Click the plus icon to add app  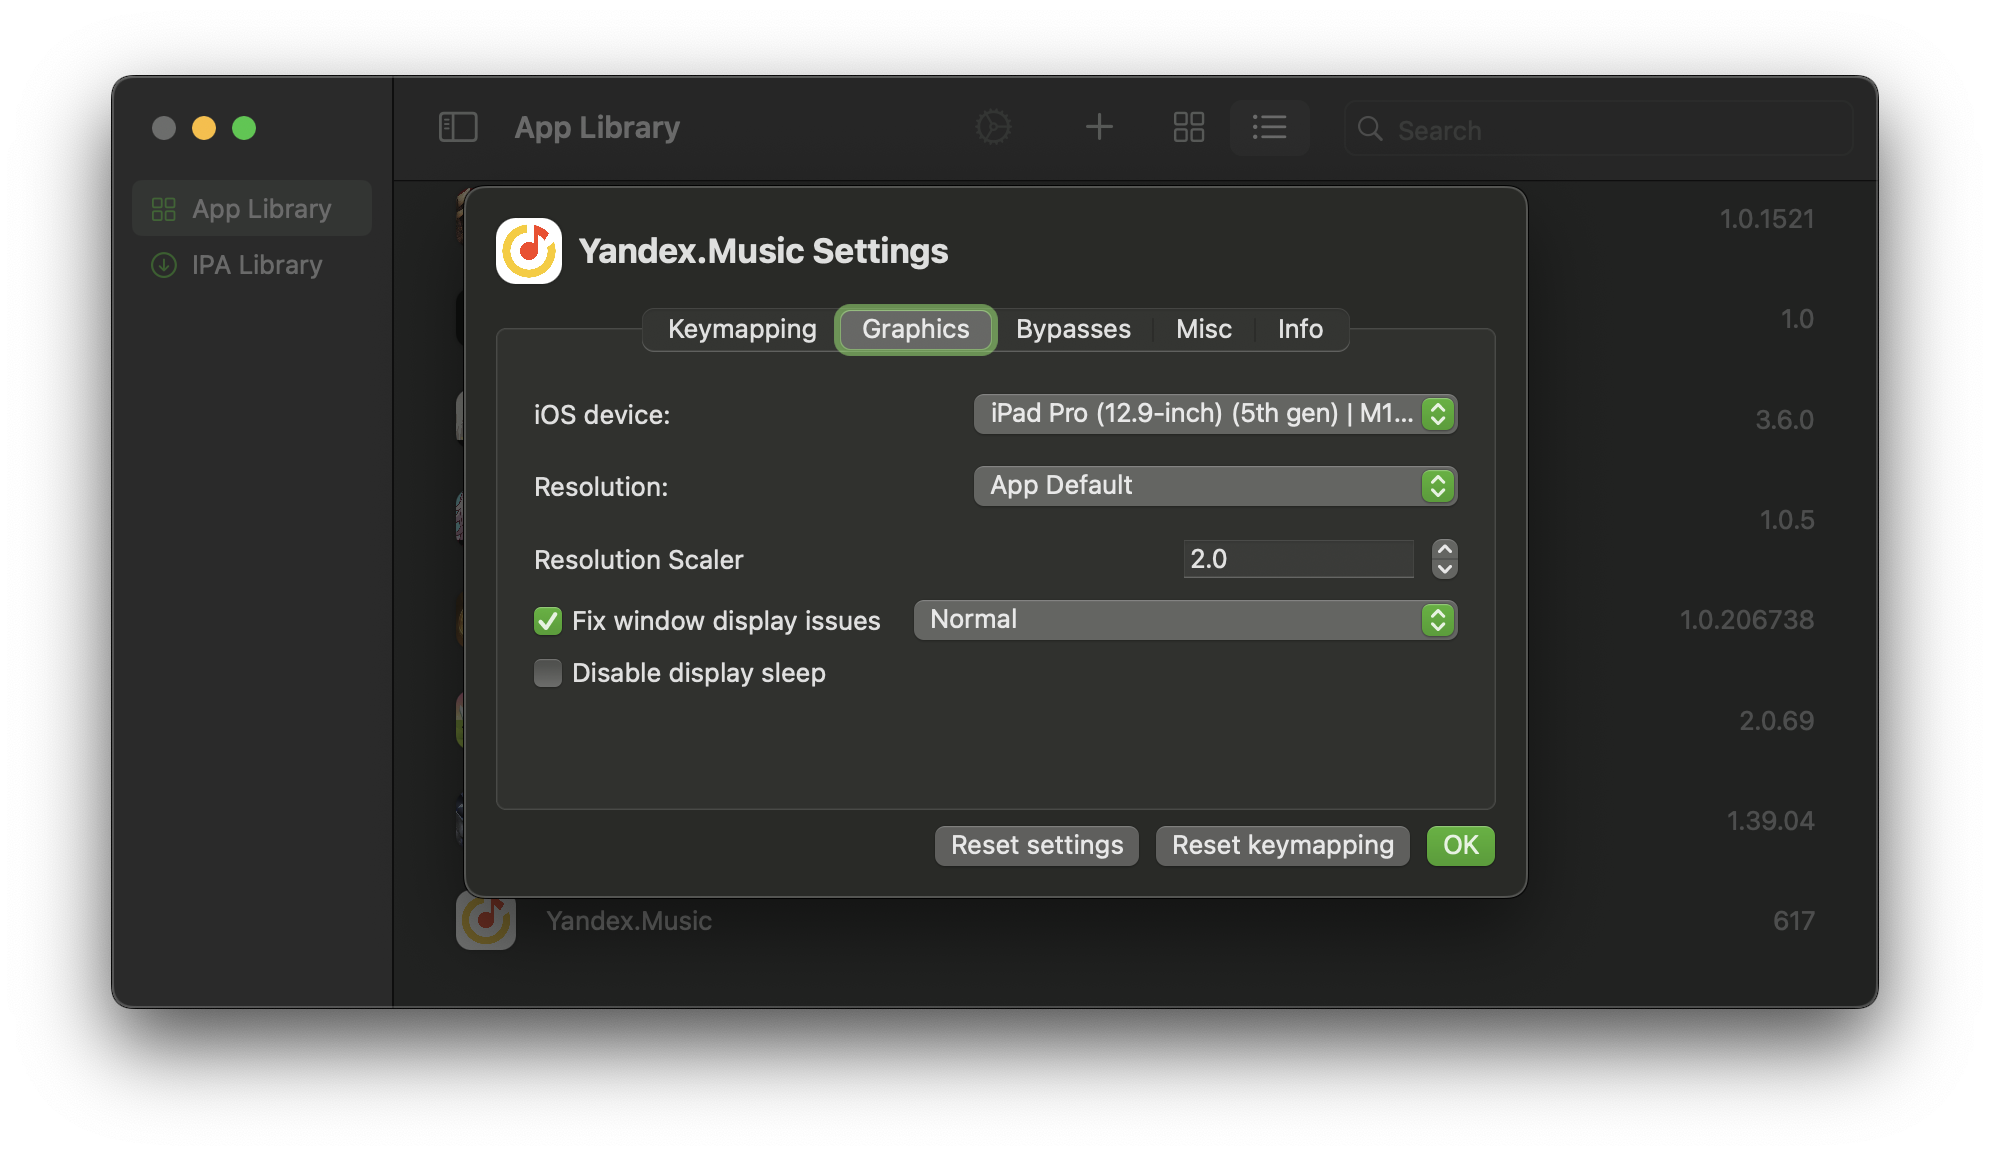(x=1099, y=127)
